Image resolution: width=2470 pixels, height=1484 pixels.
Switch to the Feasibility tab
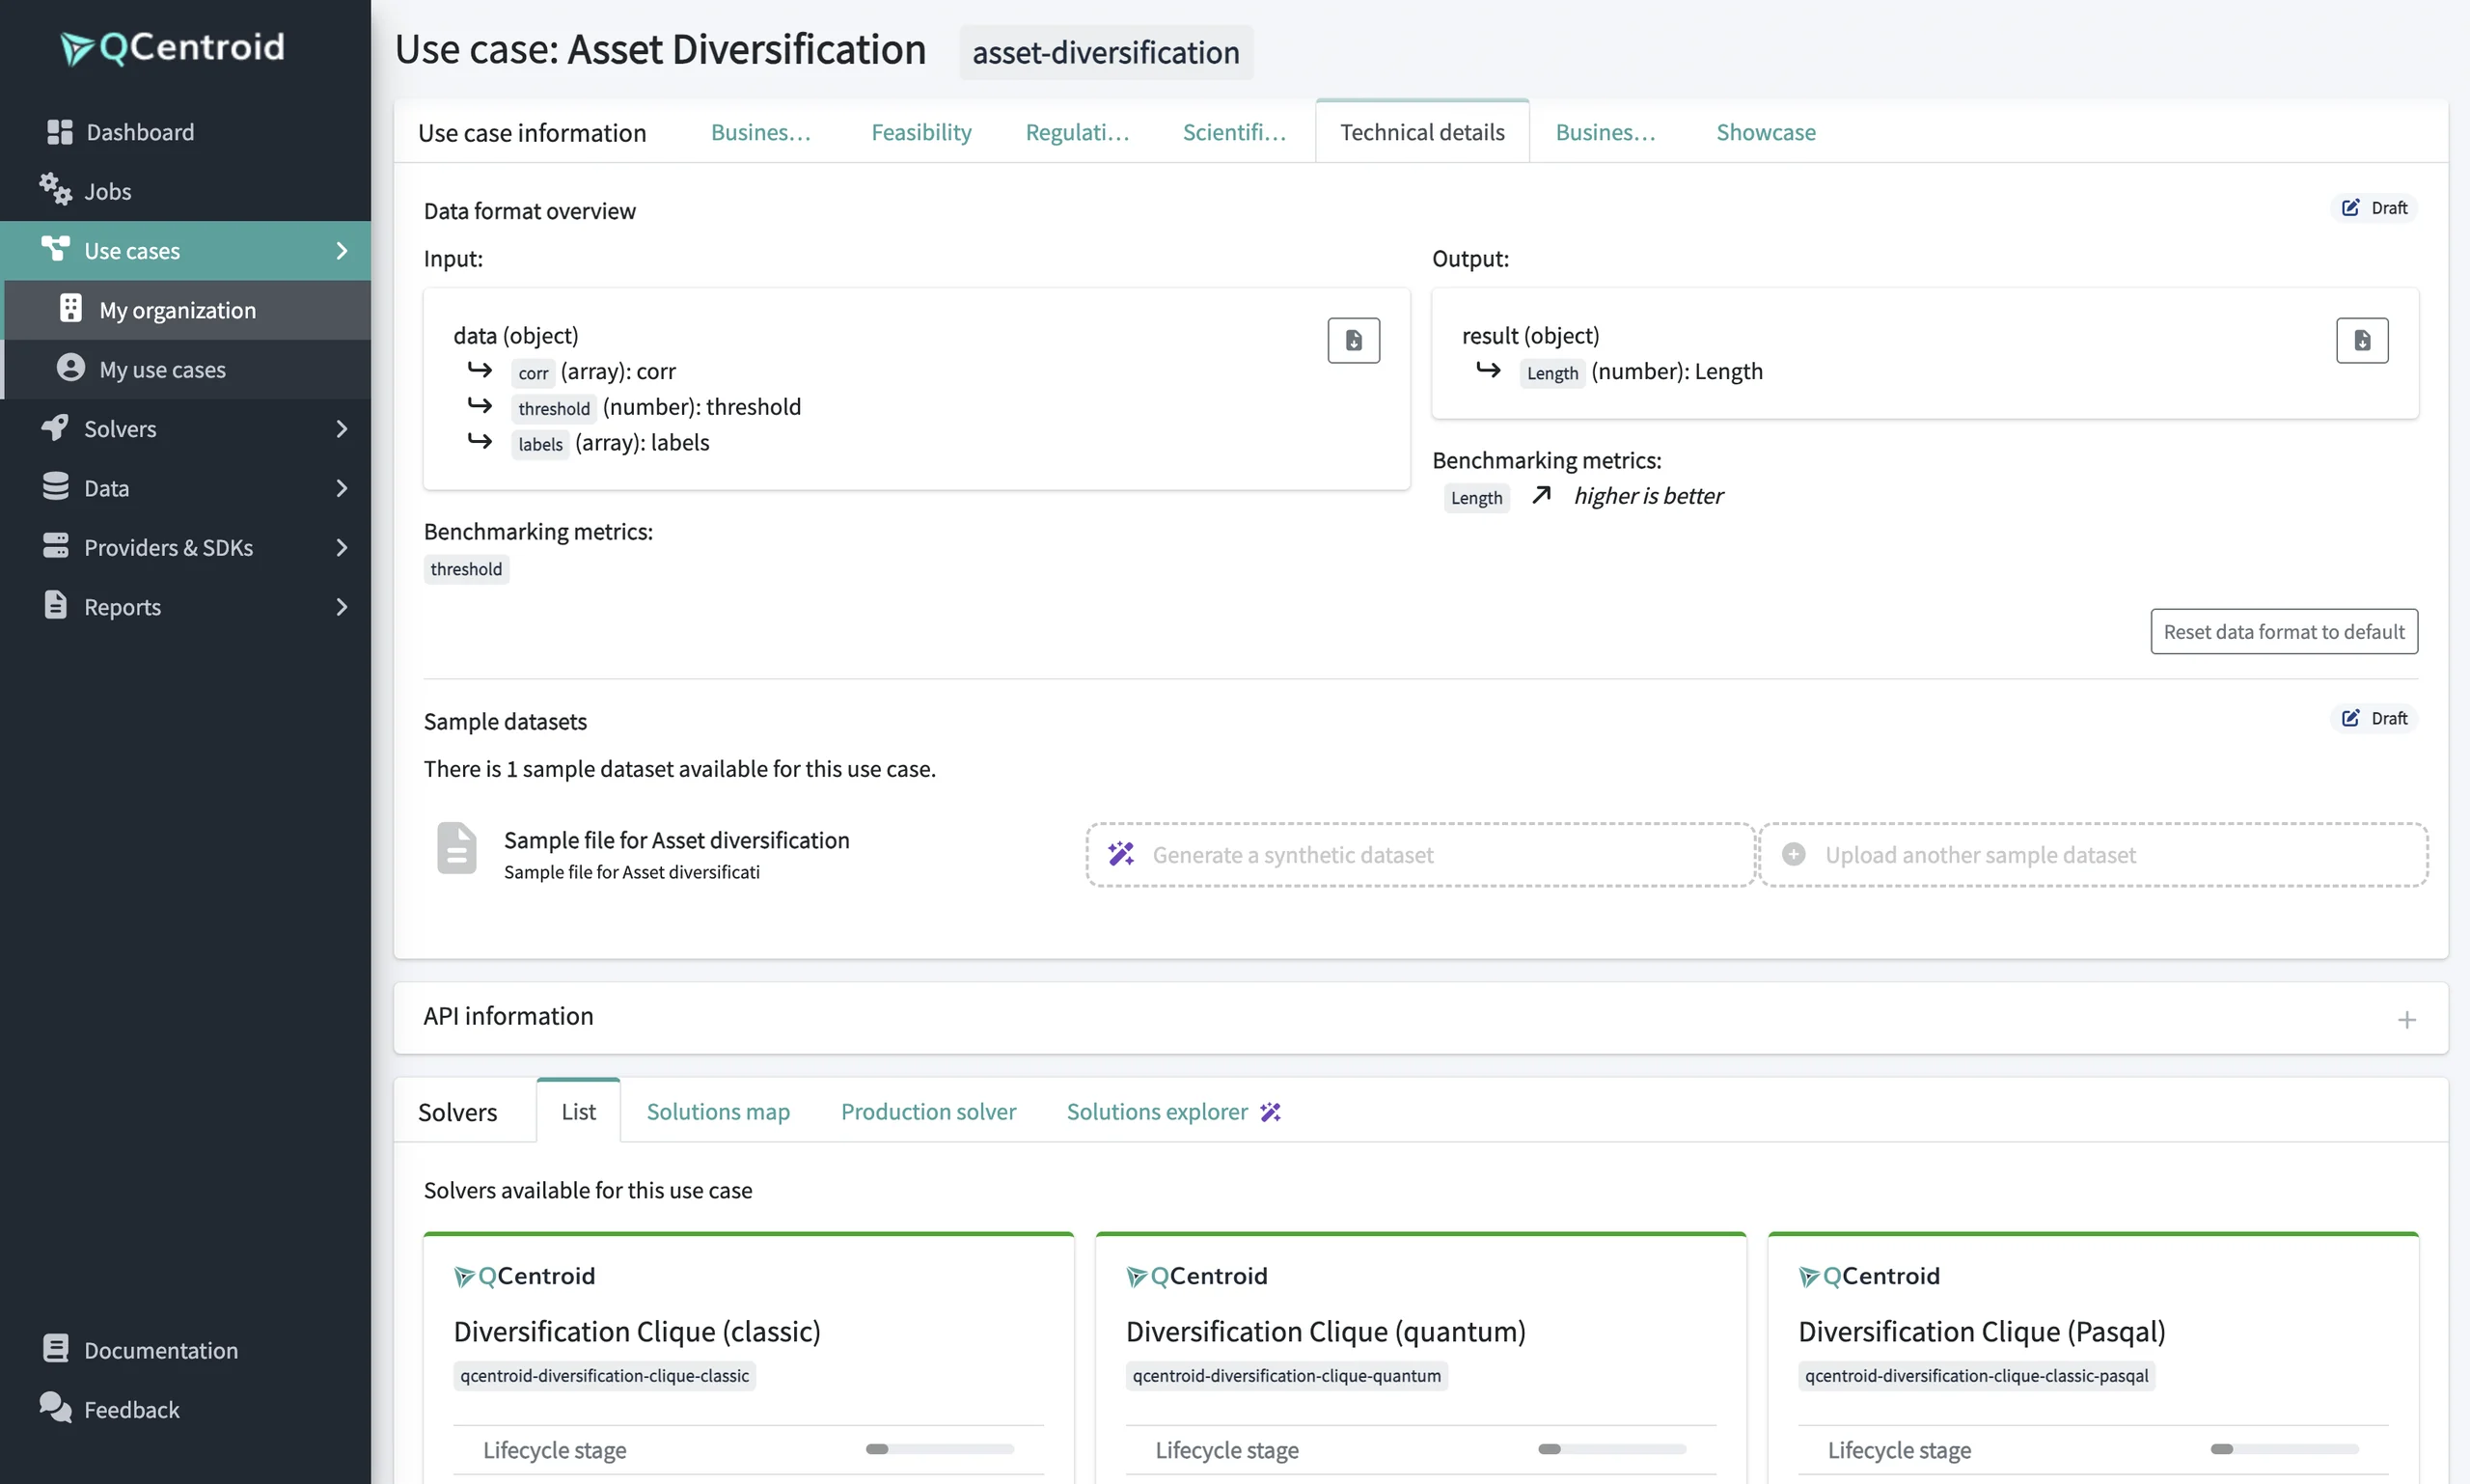[920, 132]
